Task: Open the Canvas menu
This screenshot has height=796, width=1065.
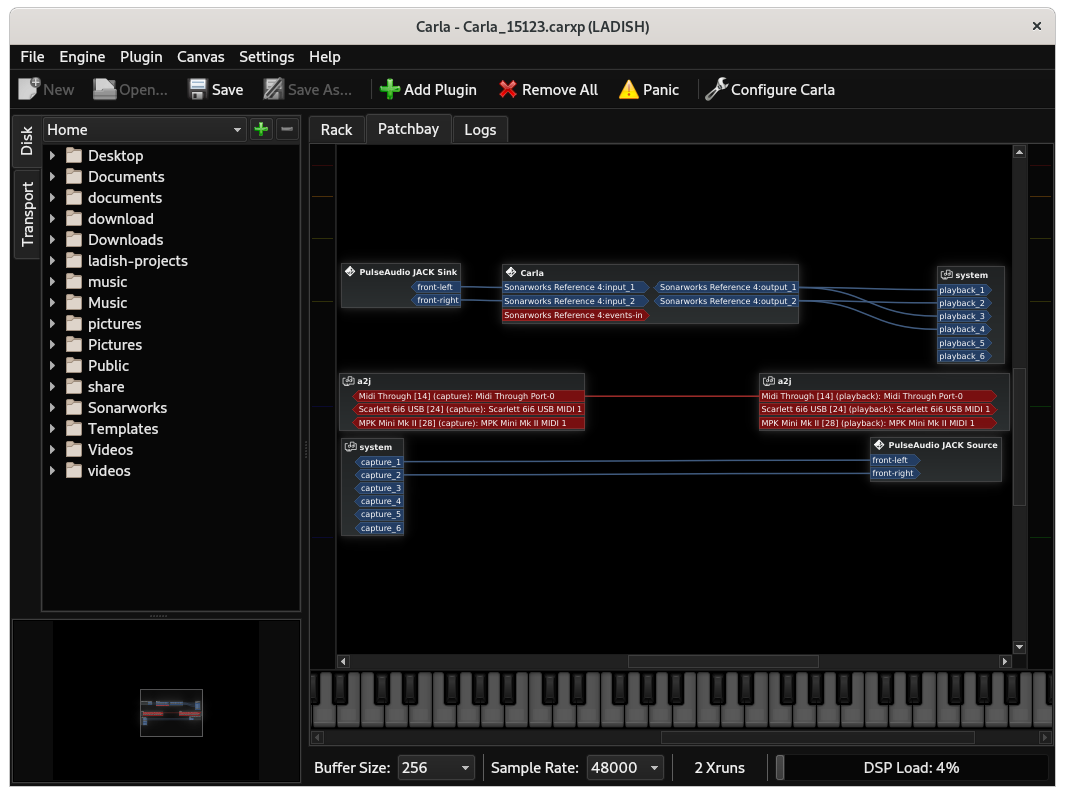Action: [x=200, y=56]
